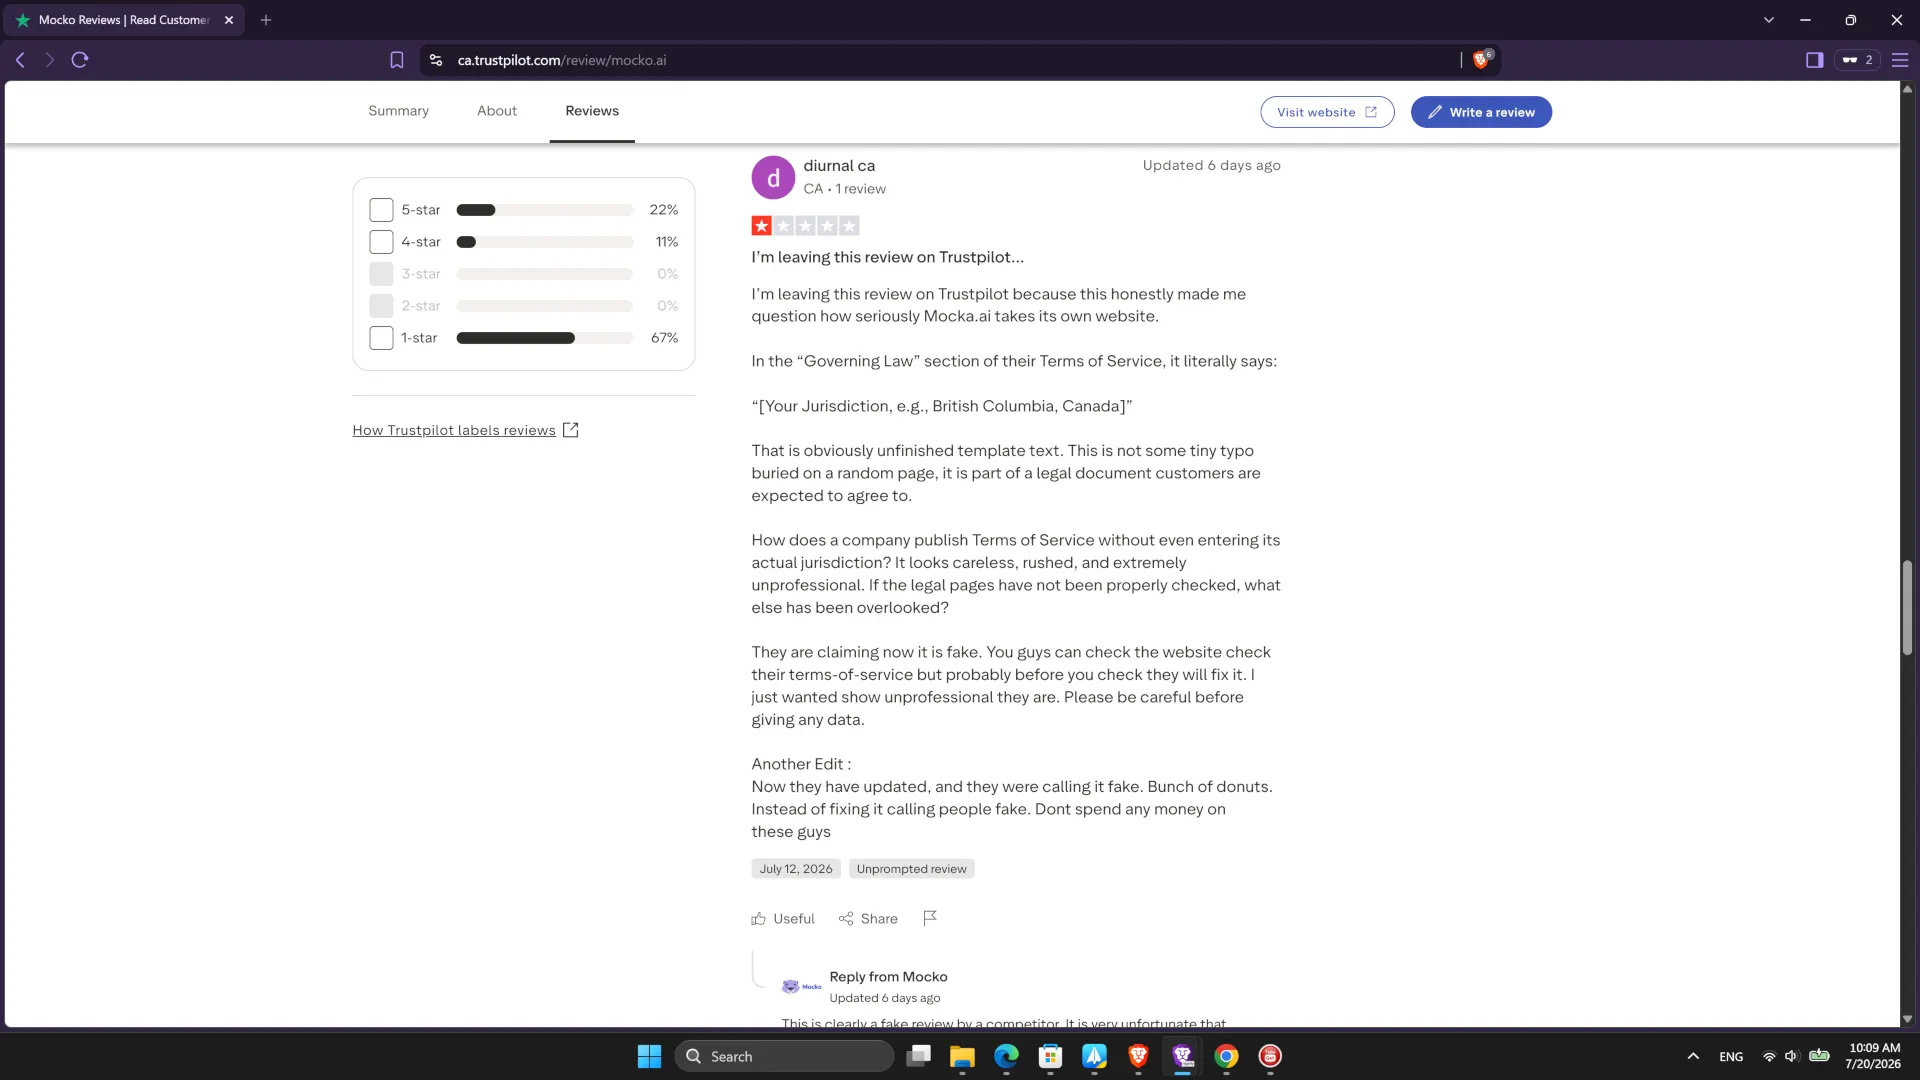Click the 1-star rating progress bar
Image resolution: width=1920 pixels, height=1080 pixels.
pyautogui.click(x=545, y=338)
